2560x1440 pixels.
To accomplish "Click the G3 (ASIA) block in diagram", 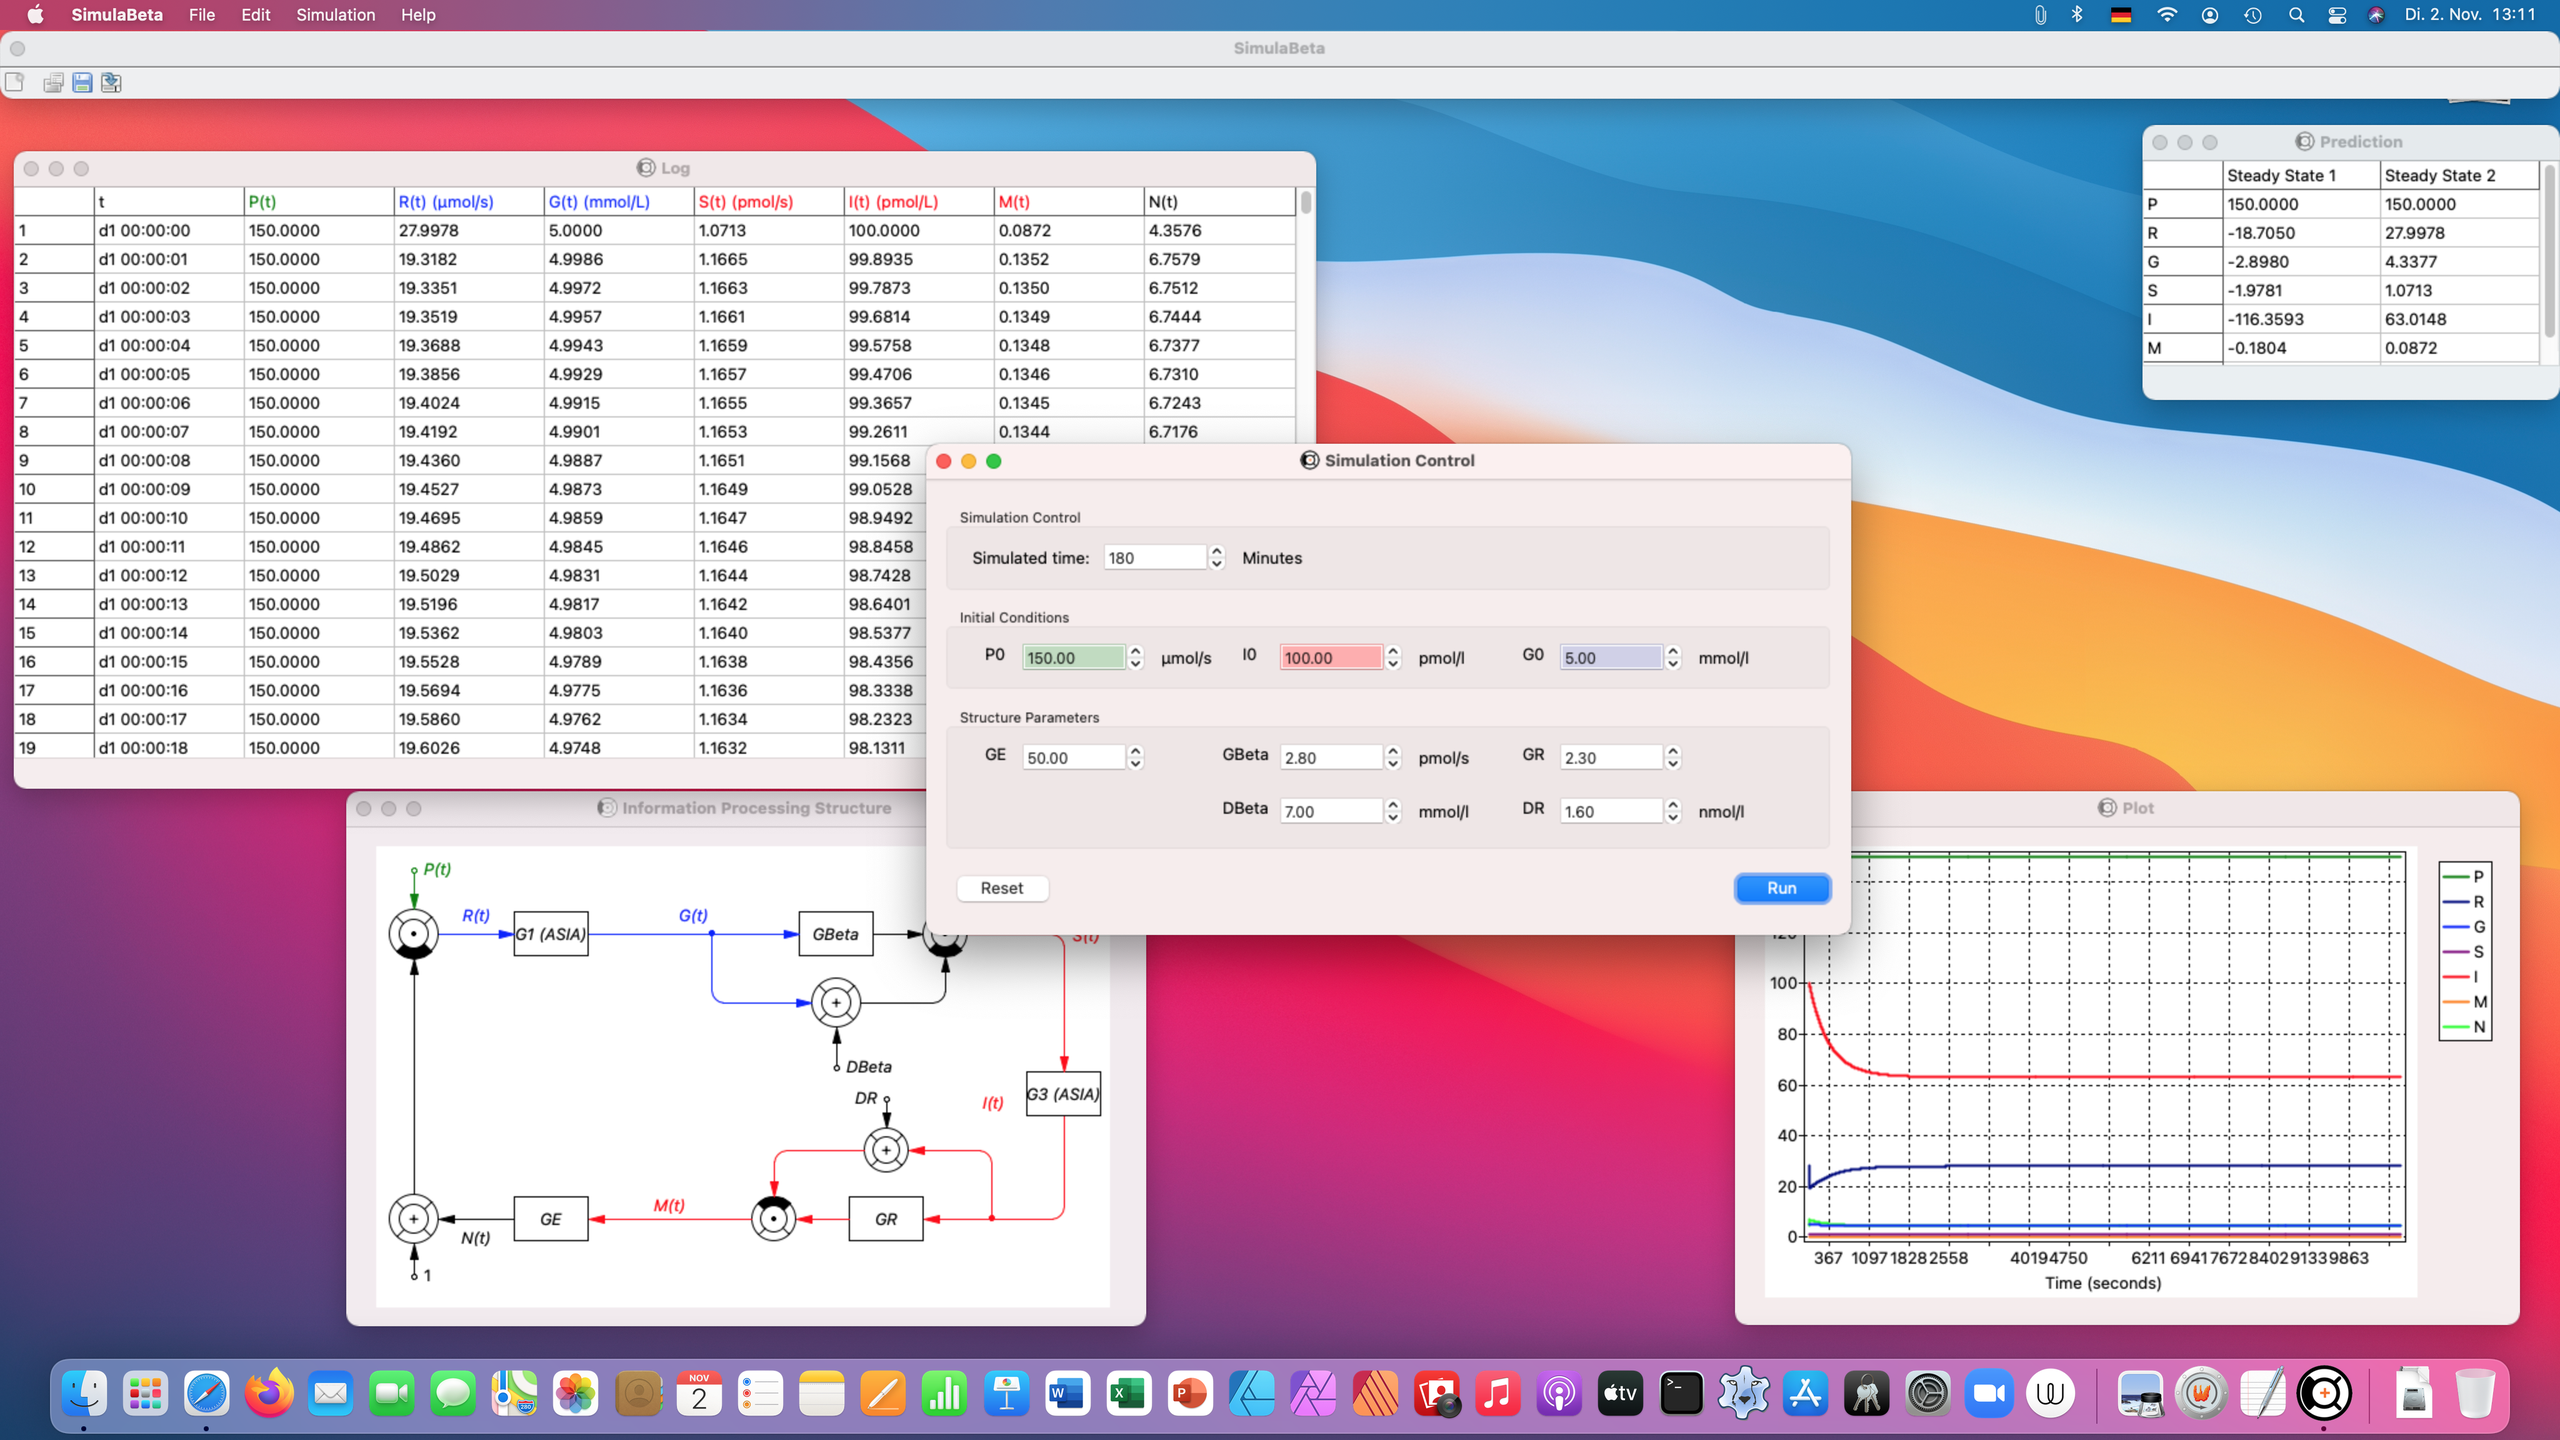I will (x=1063, y=1094).
